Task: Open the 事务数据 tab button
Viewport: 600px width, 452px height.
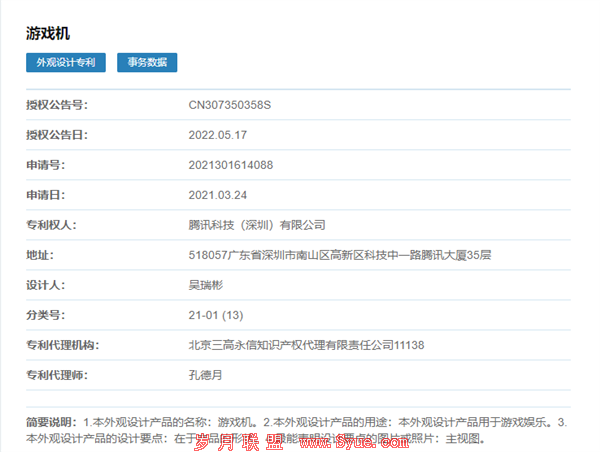Action: click(x=147, y=62)
